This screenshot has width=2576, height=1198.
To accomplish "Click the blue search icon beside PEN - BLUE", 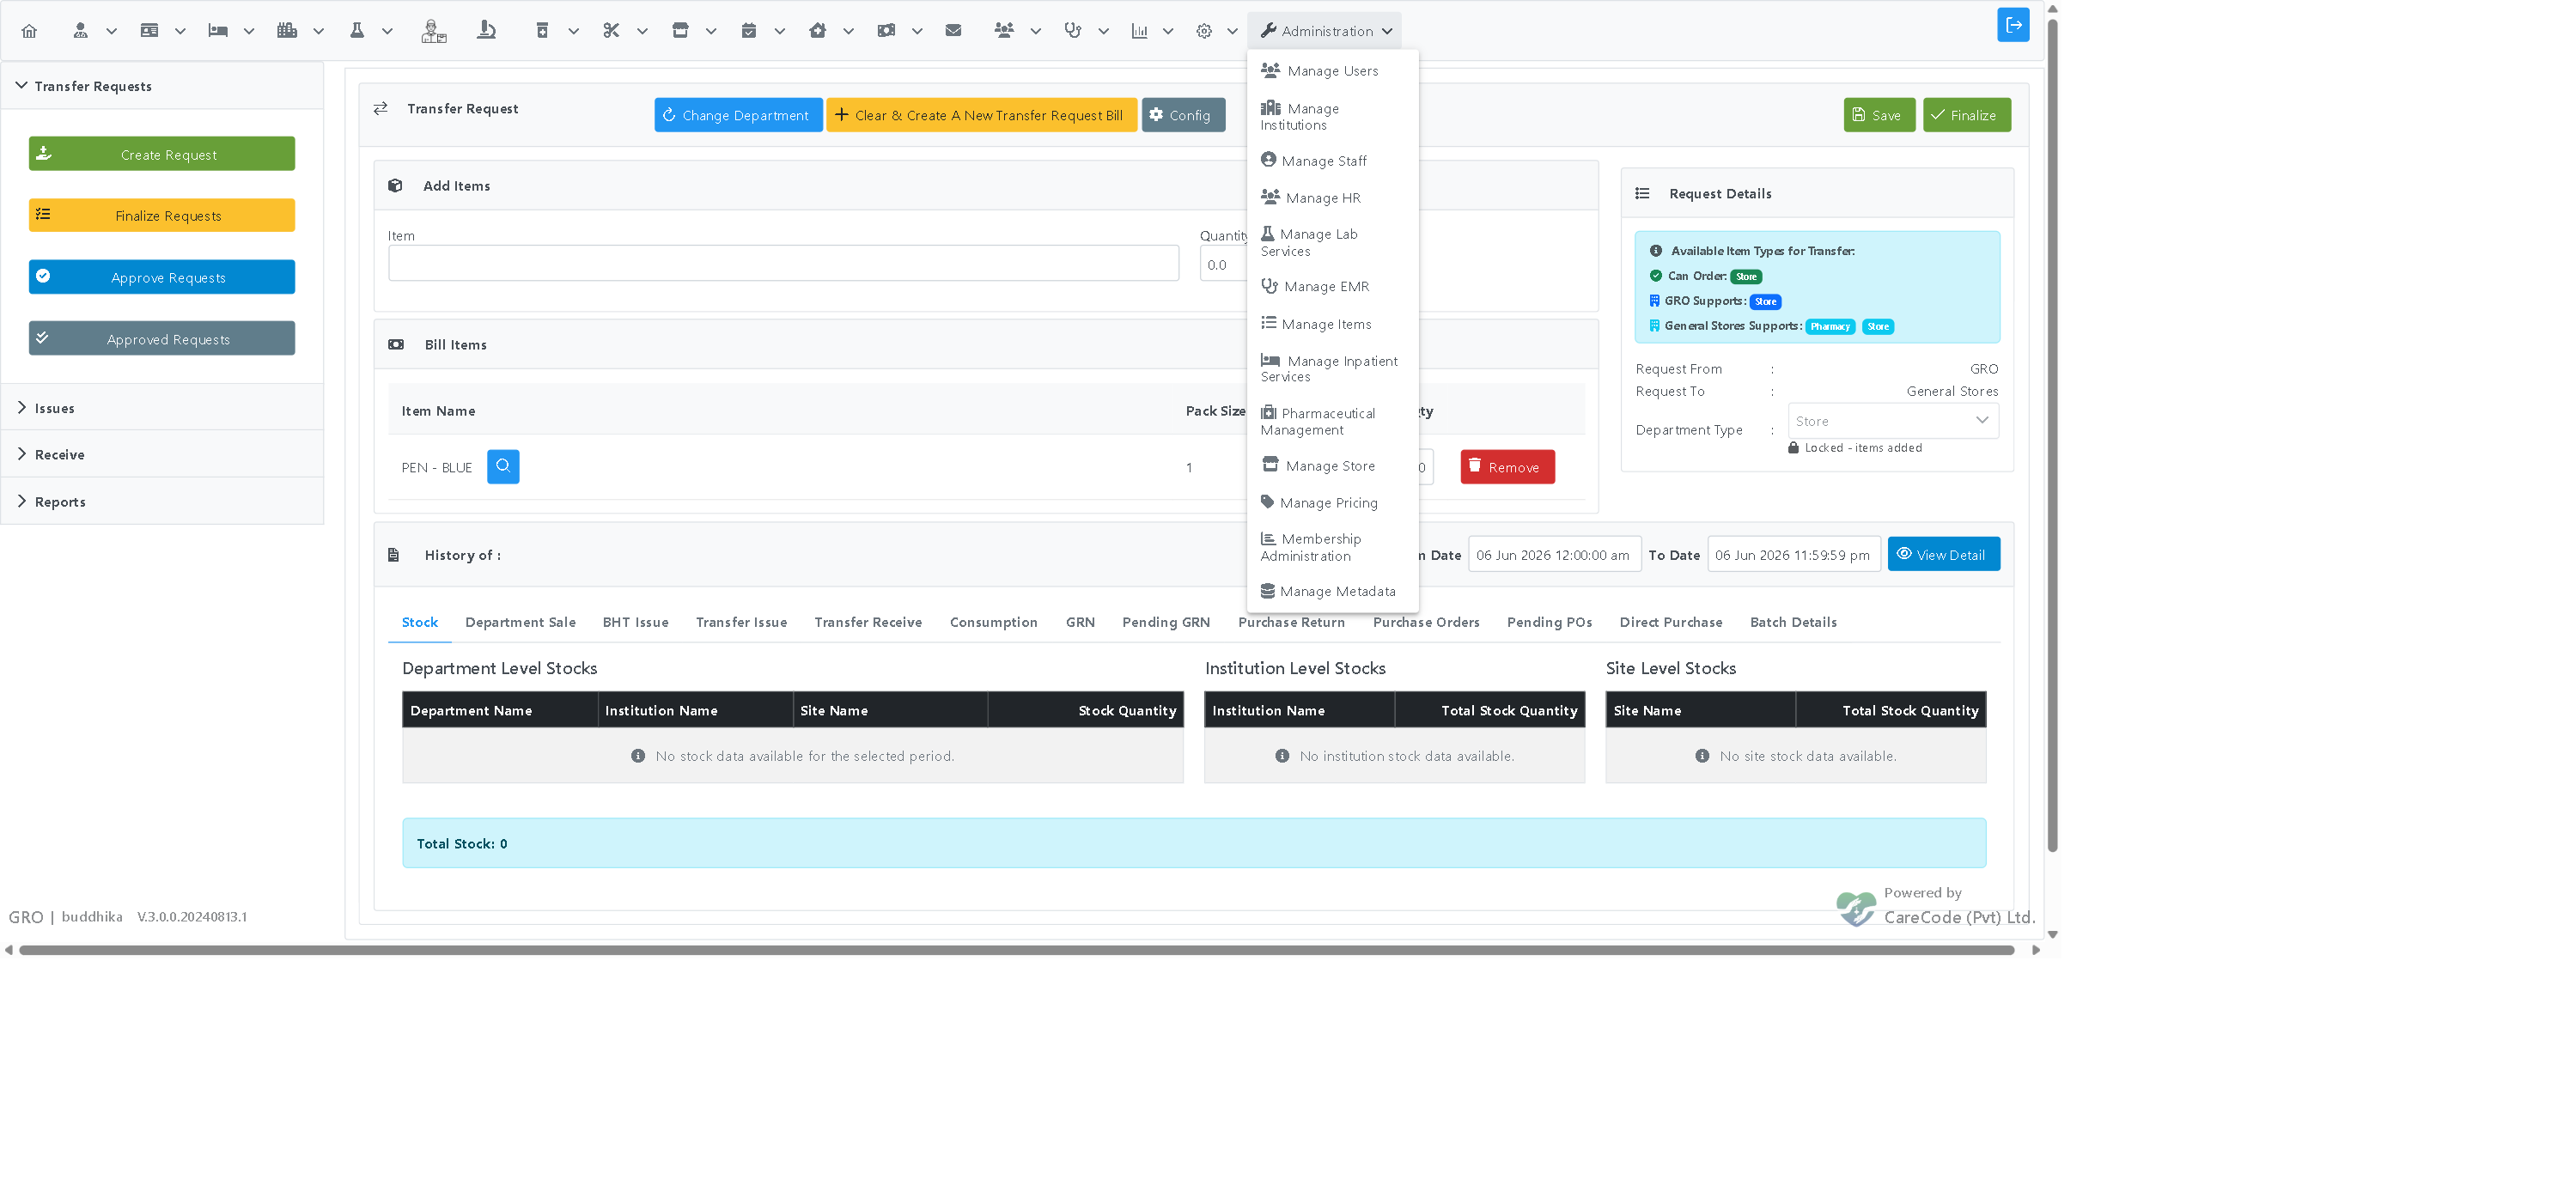I will point(503,466).
